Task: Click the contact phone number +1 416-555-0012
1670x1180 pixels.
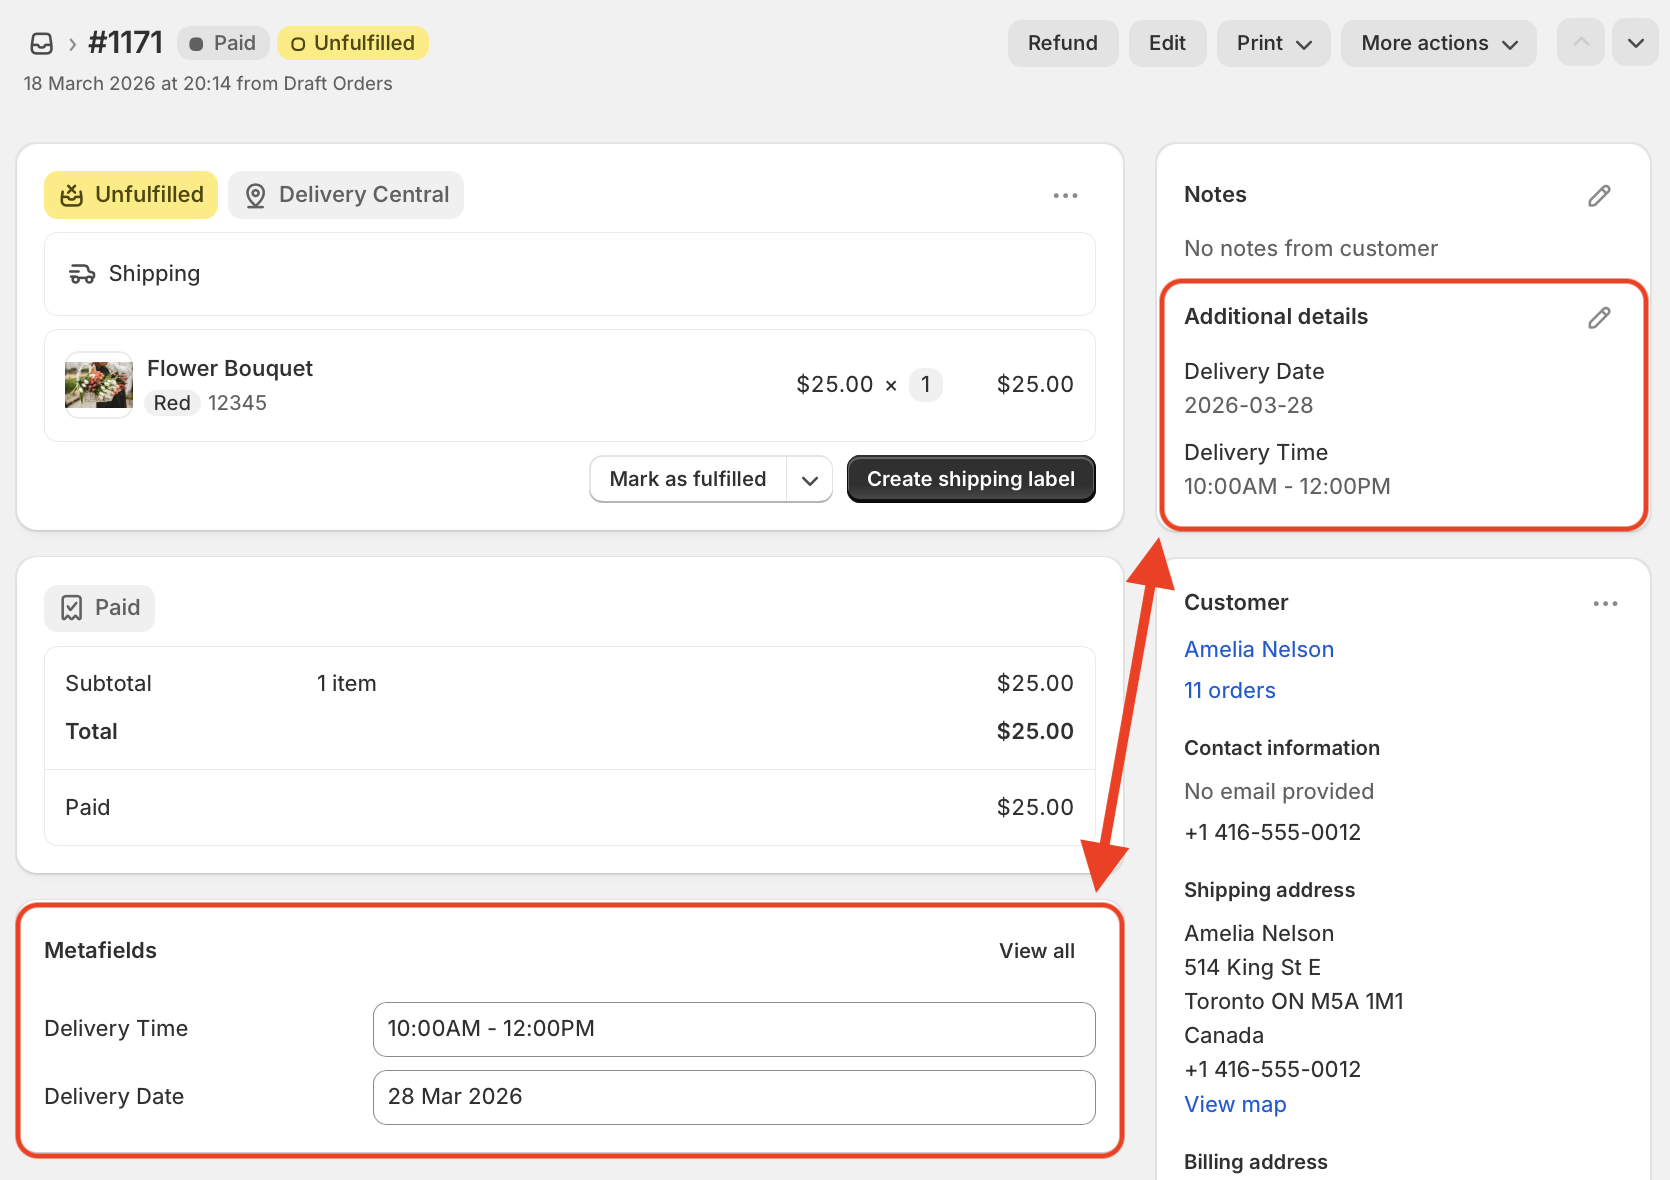Action: (1272, 832)
